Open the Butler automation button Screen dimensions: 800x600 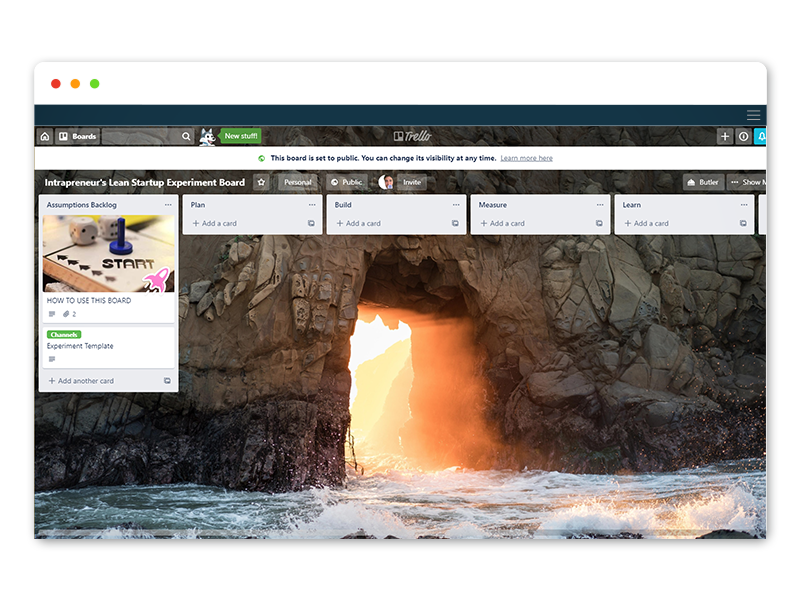[703, 182]
